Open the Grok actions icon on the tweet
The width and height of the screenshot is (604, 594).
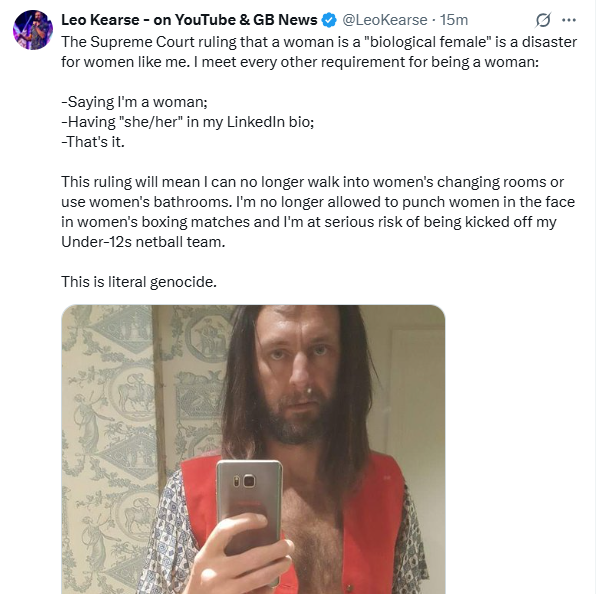544,20
